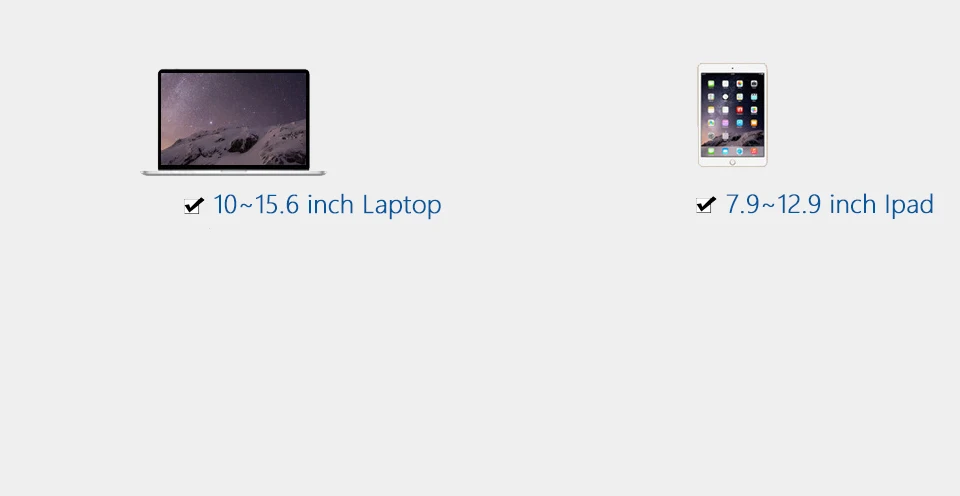Select the '7.9~12.9 inch Ipad' text label
This screenshot has height=496, width=960.
pyautogui.click(x=830, y=204)
